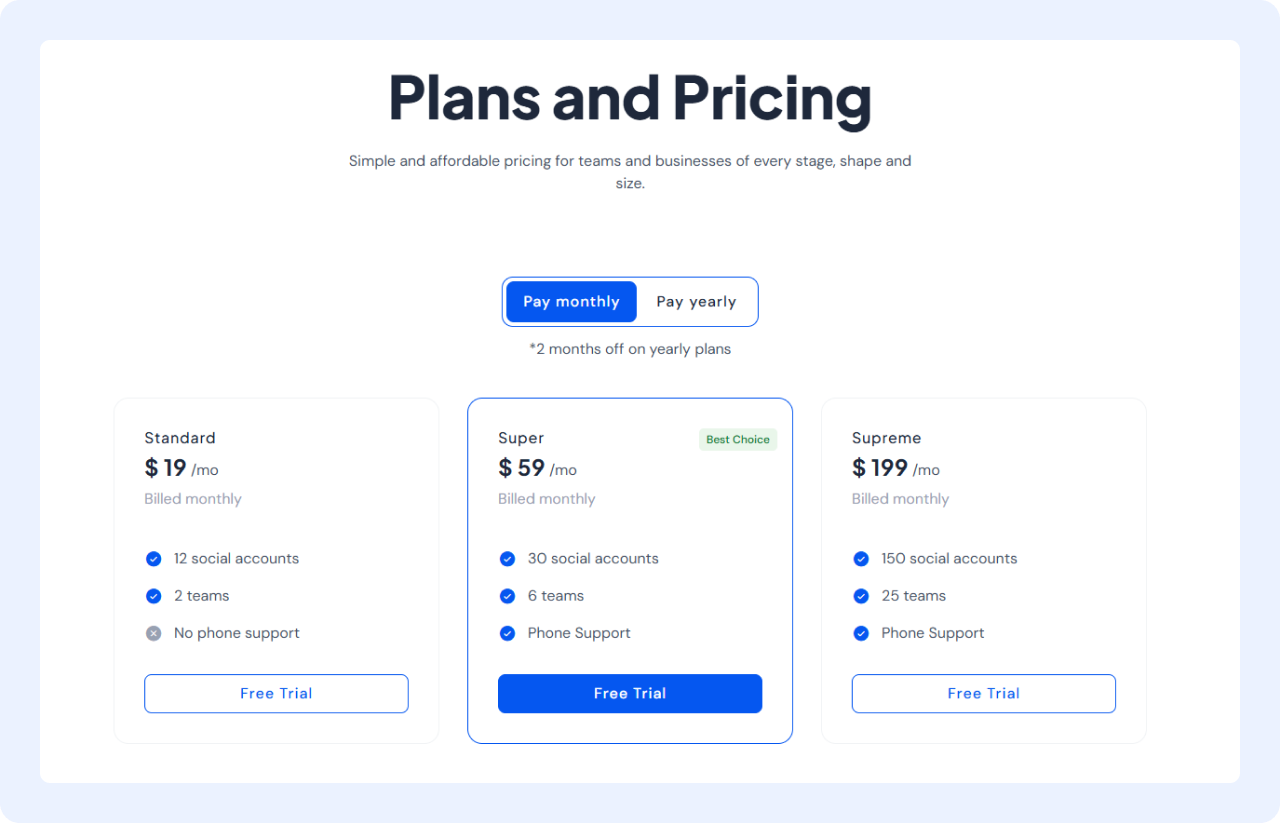1280x823 pixels.
Task: Click checkmark icon beside Super plan Phone Support
Action: (507, 633)
